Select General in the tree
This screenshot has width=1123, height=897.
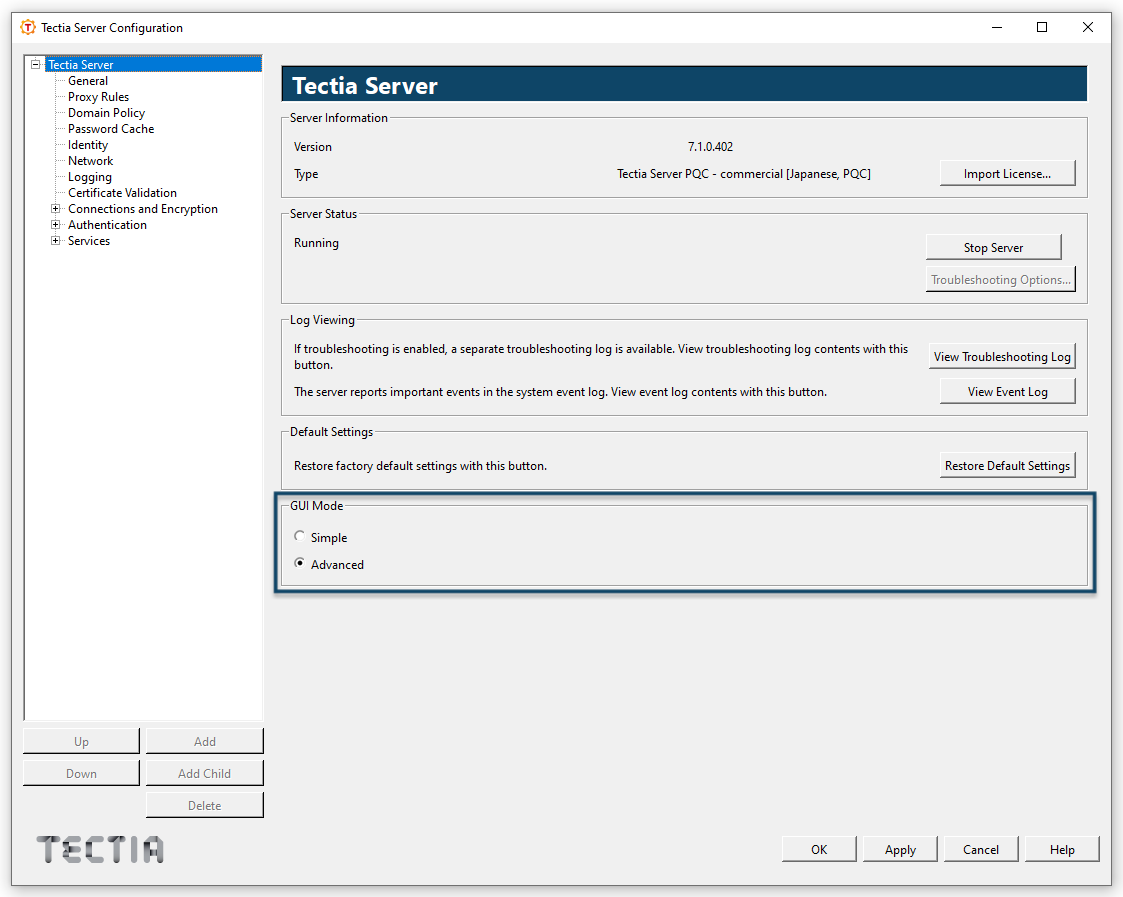coord(88,81)
